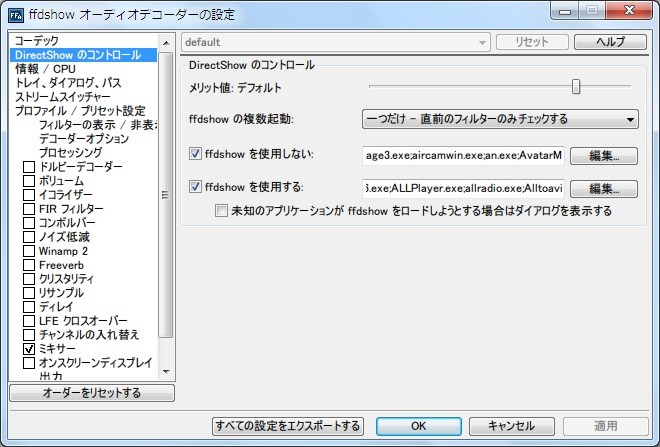This screenshot has width=660, height=447.
Task: Select フィルターの表示 / 非表示 tree item
Action: [97, 125]
